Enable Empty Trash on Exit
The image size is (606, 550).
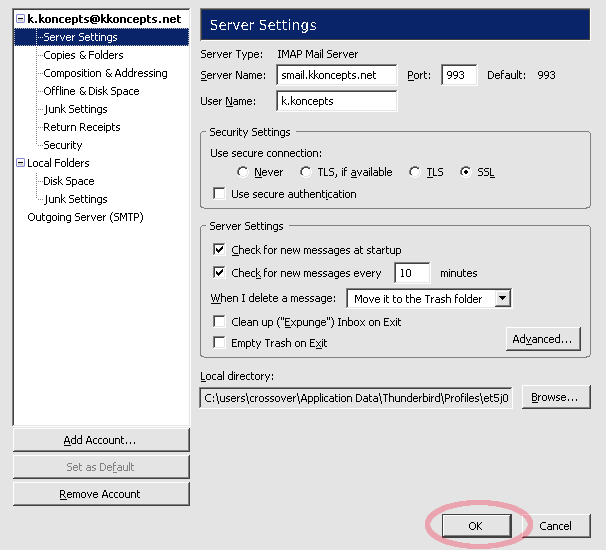(219, 342)
